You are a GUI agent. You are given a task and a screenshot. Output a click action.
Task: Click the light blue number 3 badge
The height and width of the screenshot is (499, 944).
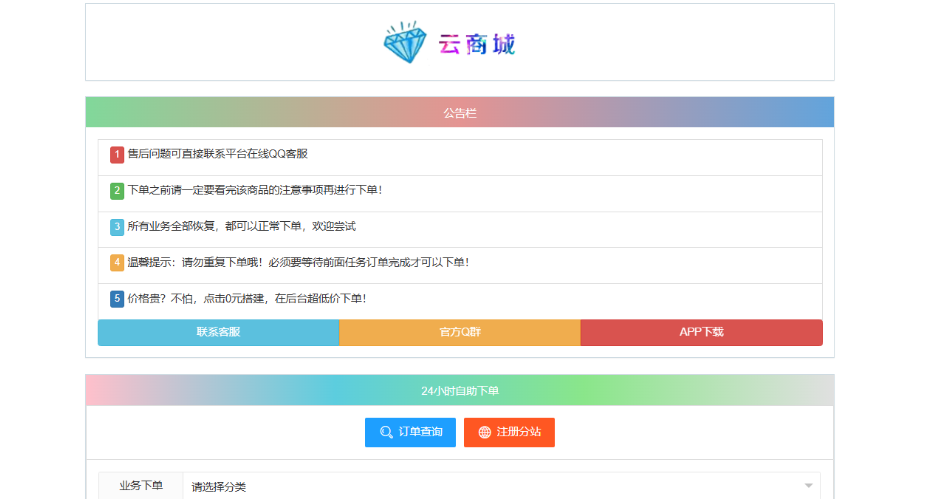pyautogui.click(x=117, y=227)
